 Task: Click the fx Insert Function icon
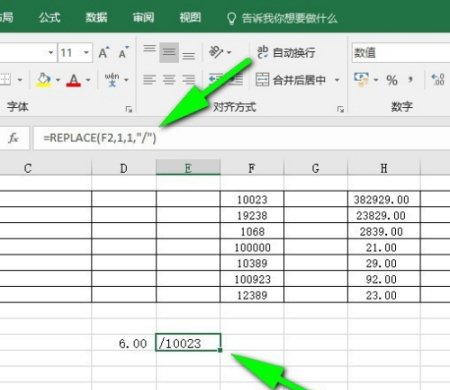pyautogui.click(x=14, y=137)
